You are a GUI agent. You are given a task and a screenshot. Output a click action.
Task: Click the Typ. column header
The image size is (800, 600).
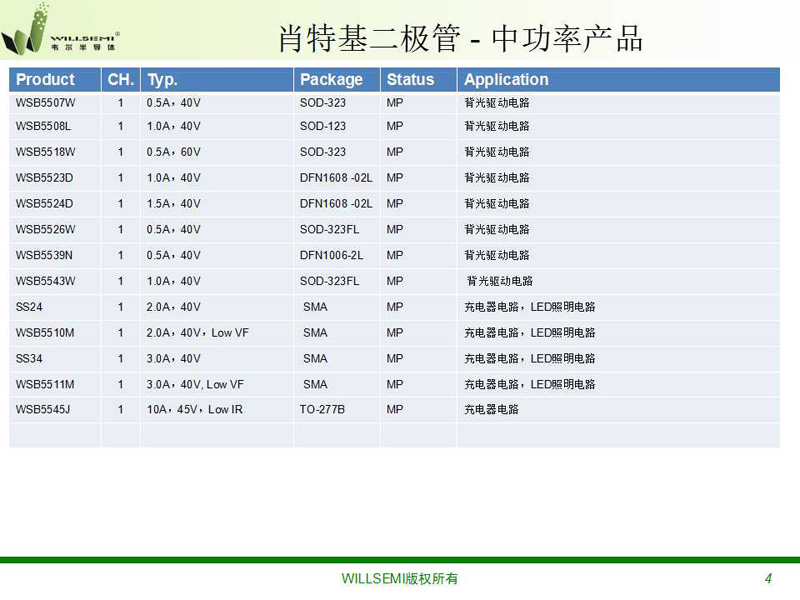pos(162,80)
